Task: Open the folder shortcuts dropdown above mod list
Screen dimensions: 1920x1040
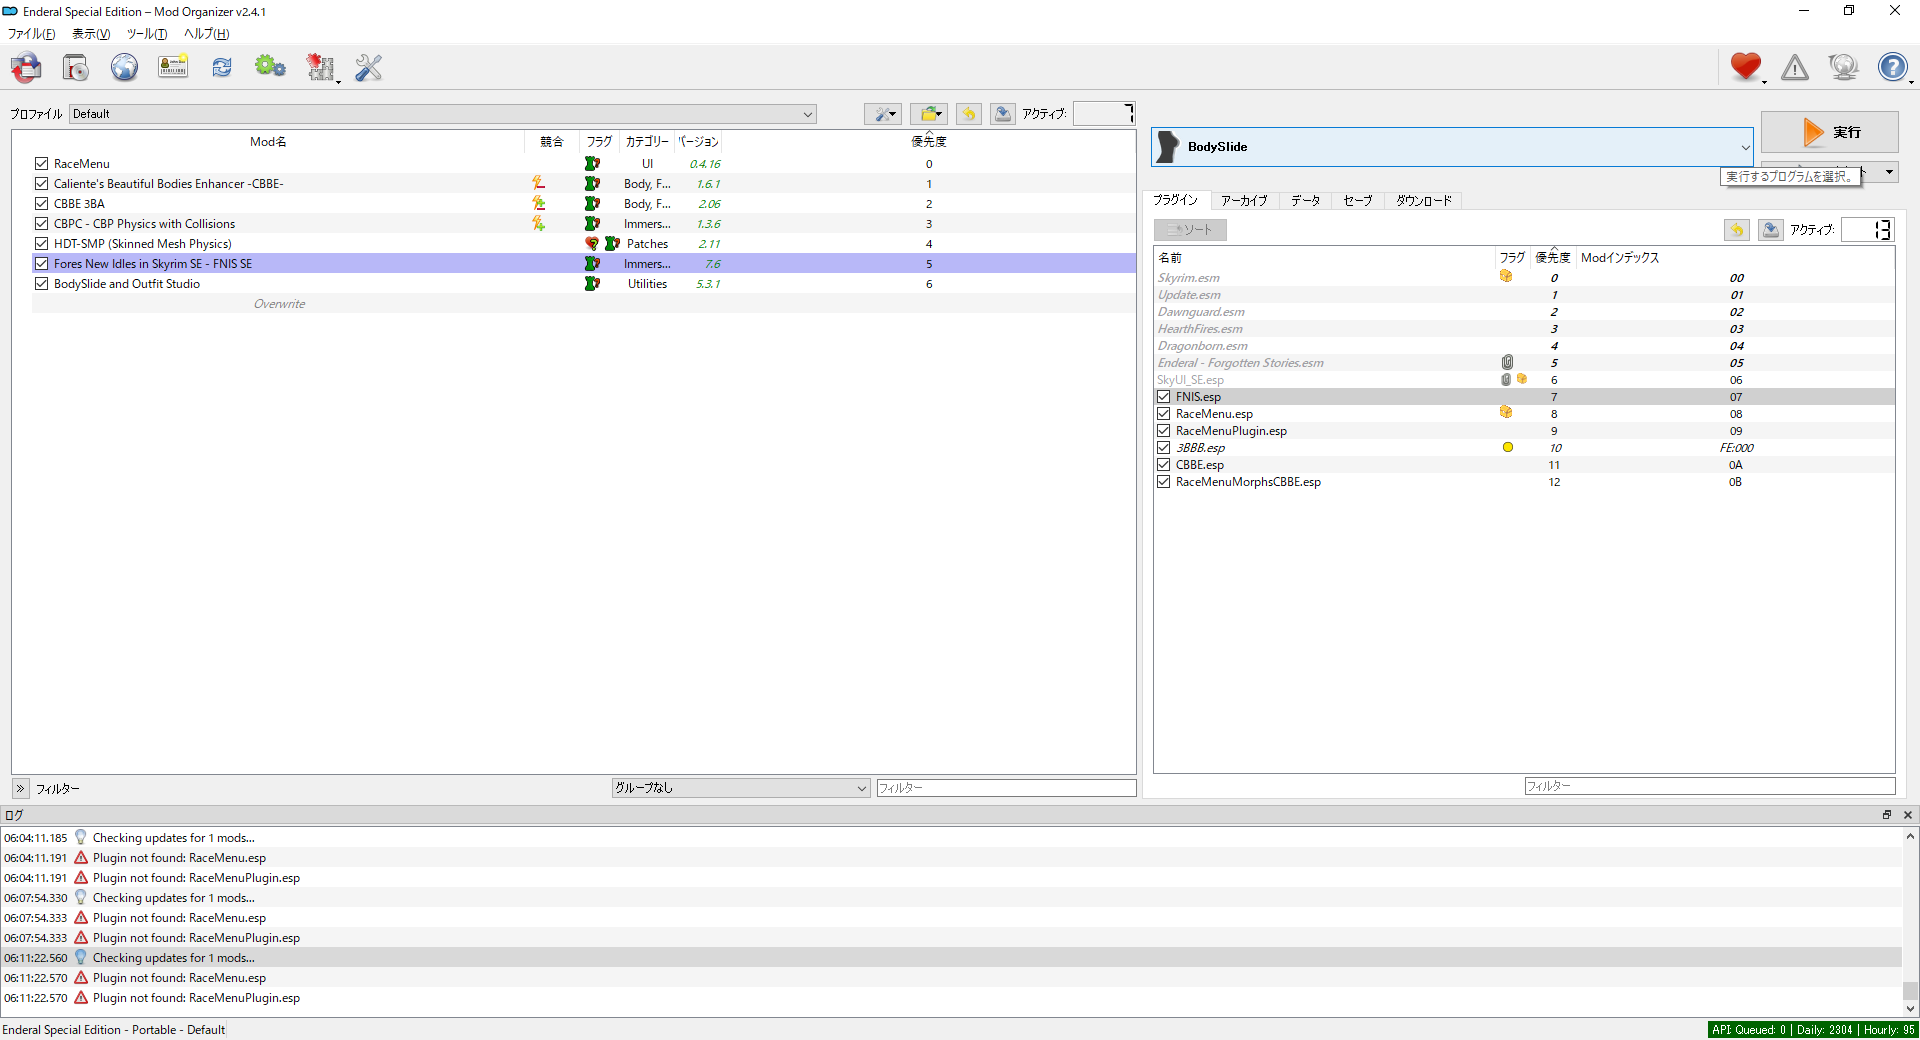Action: tap(929, 114)
